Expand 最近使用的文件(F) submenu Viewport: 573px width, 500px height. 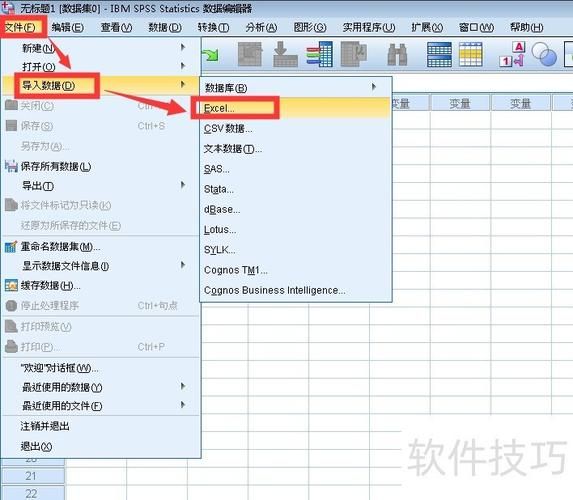coord(101,405)
